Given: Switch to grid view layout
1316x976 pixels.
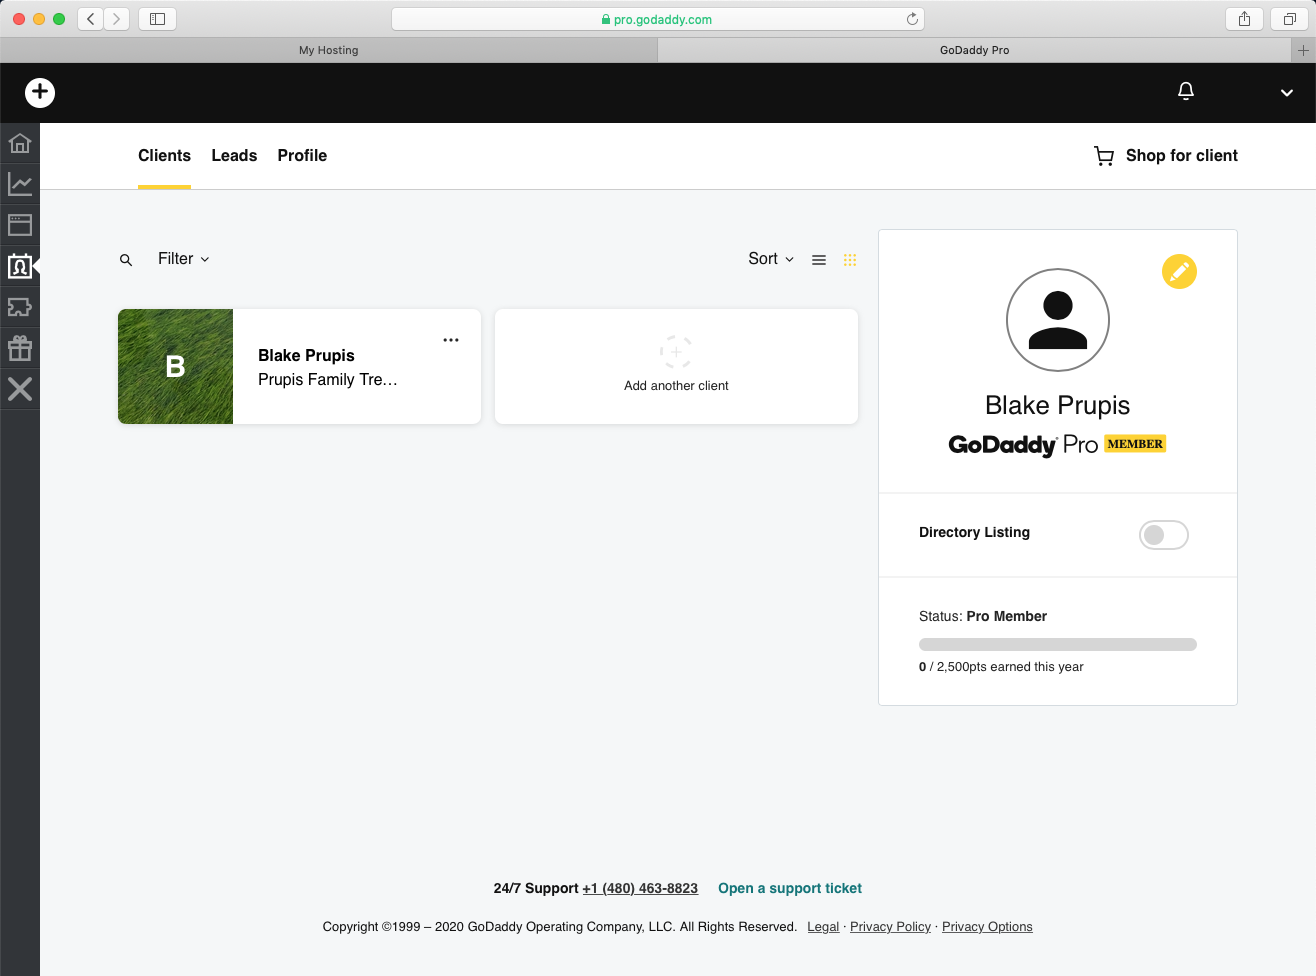Looking at the screenshot, I should [x=850, y=260].
